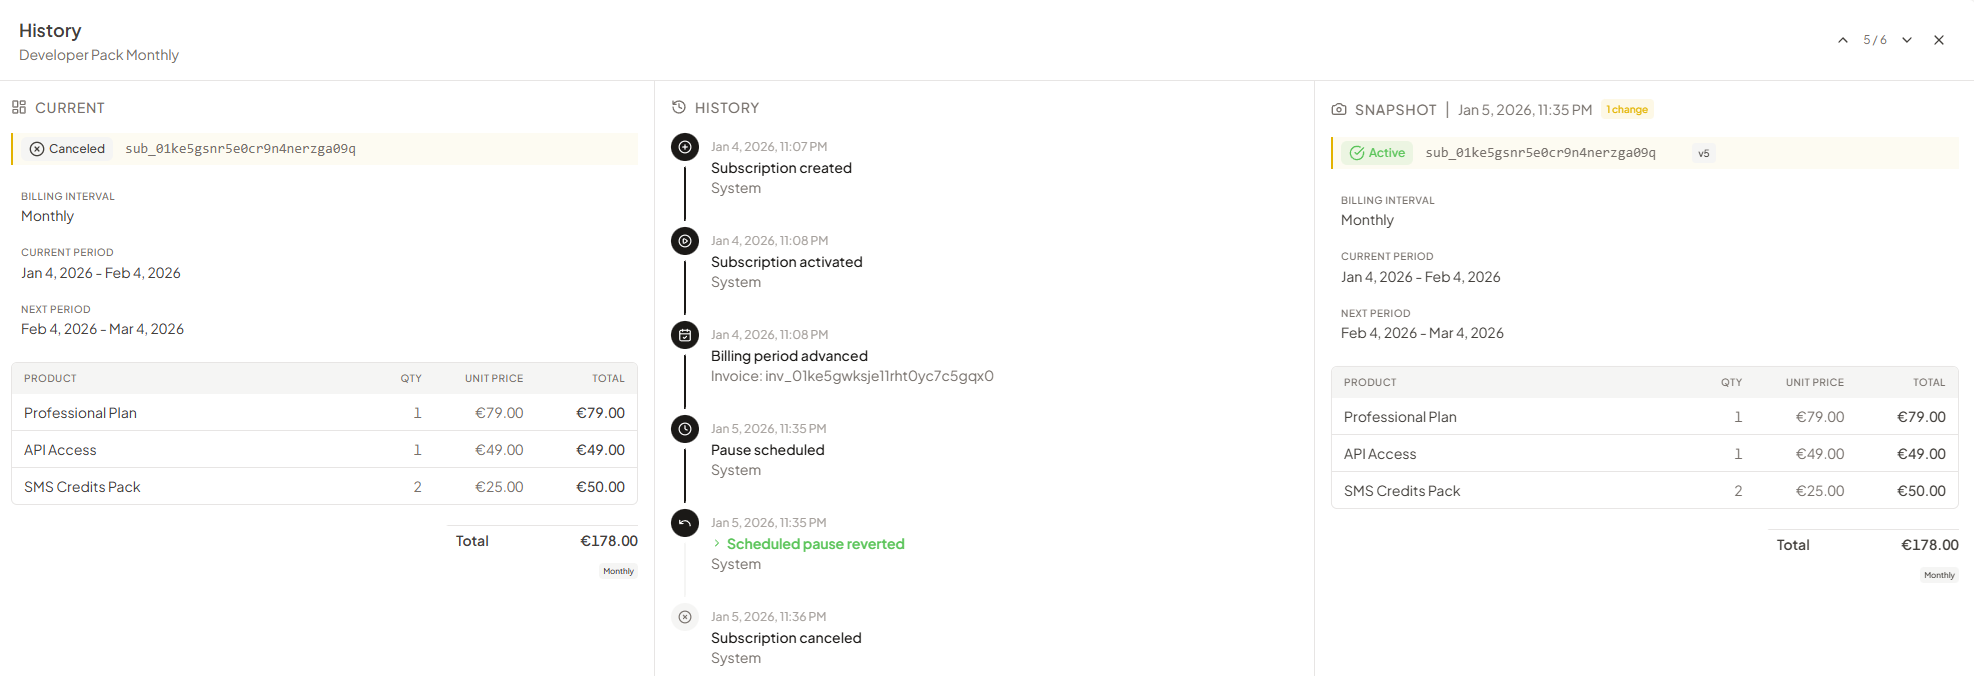Screen dimensions: 1974x676
Task: Click the Snapshot camera icon
Action: click(x=1339, y=109)
